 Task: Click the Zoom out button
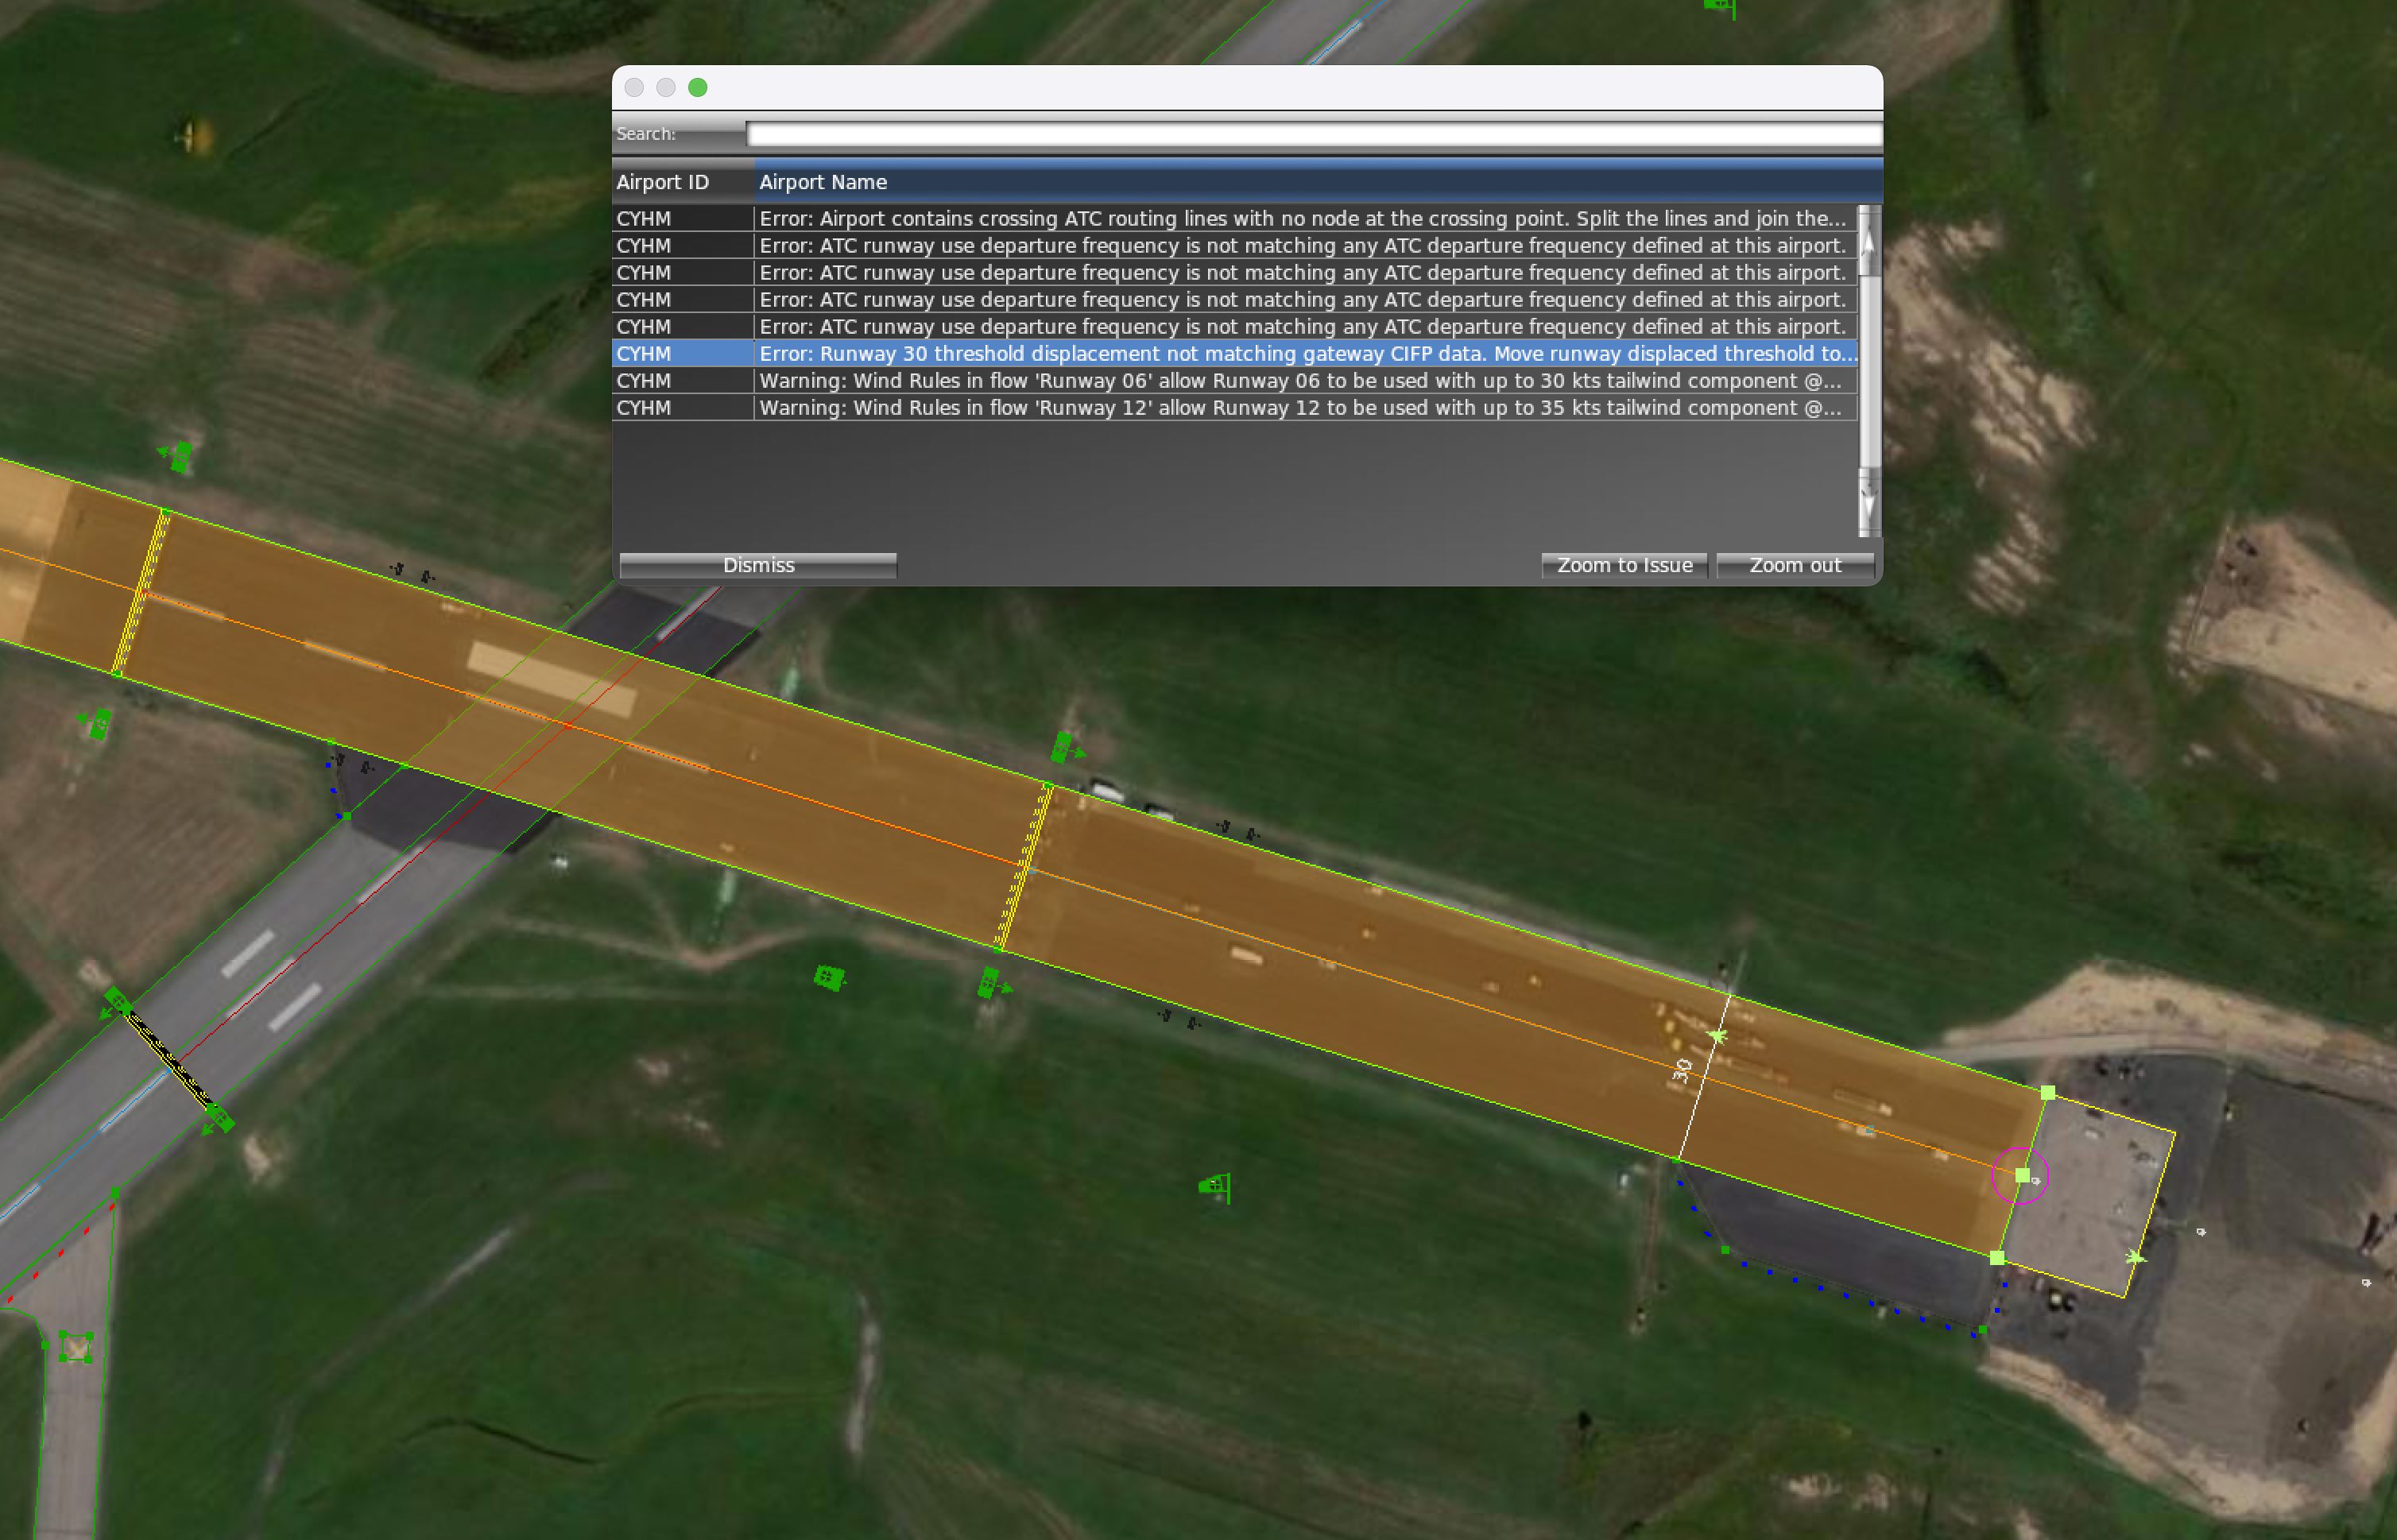pyautogui.click(x=1795, y=565)
